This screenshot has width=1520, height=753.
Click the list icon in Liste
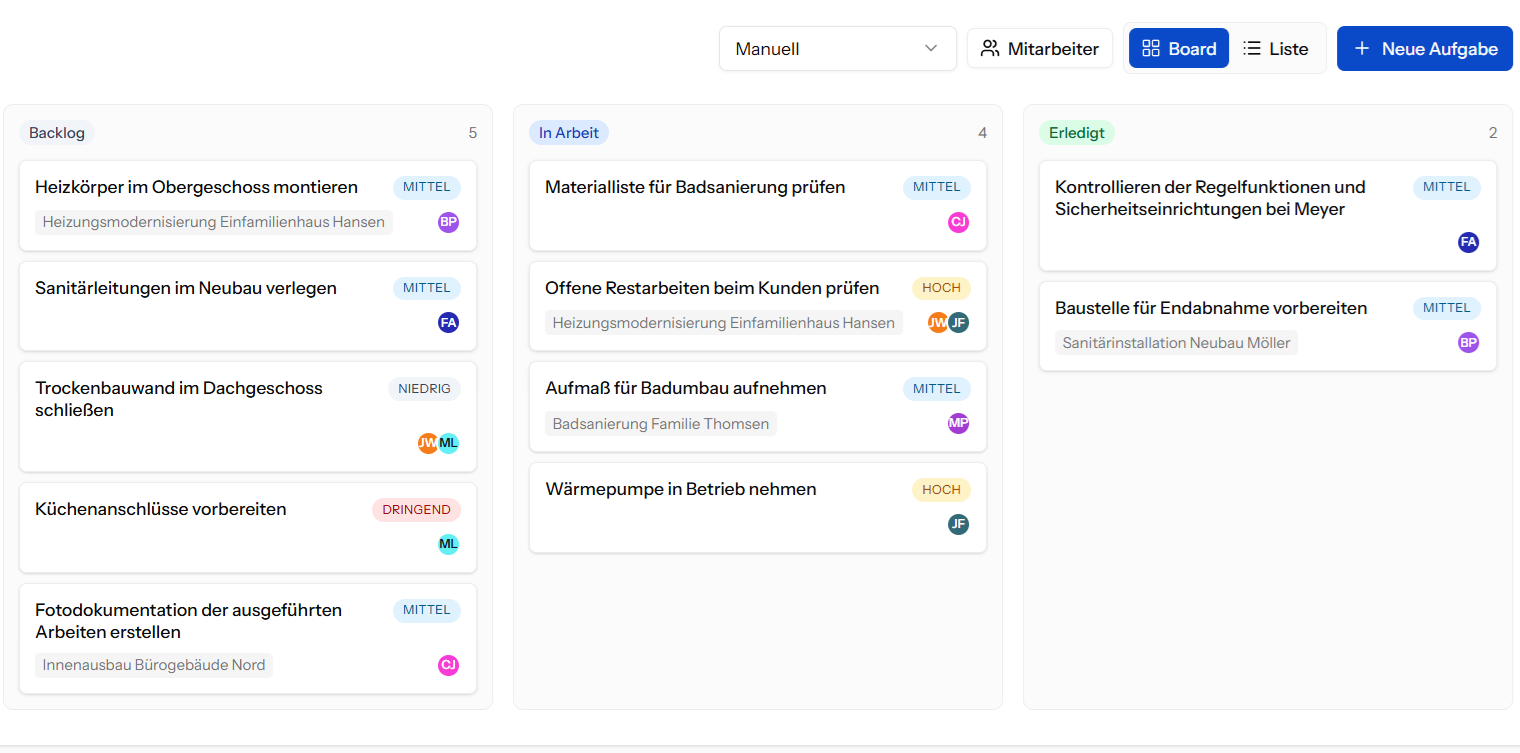point(1252,48)
